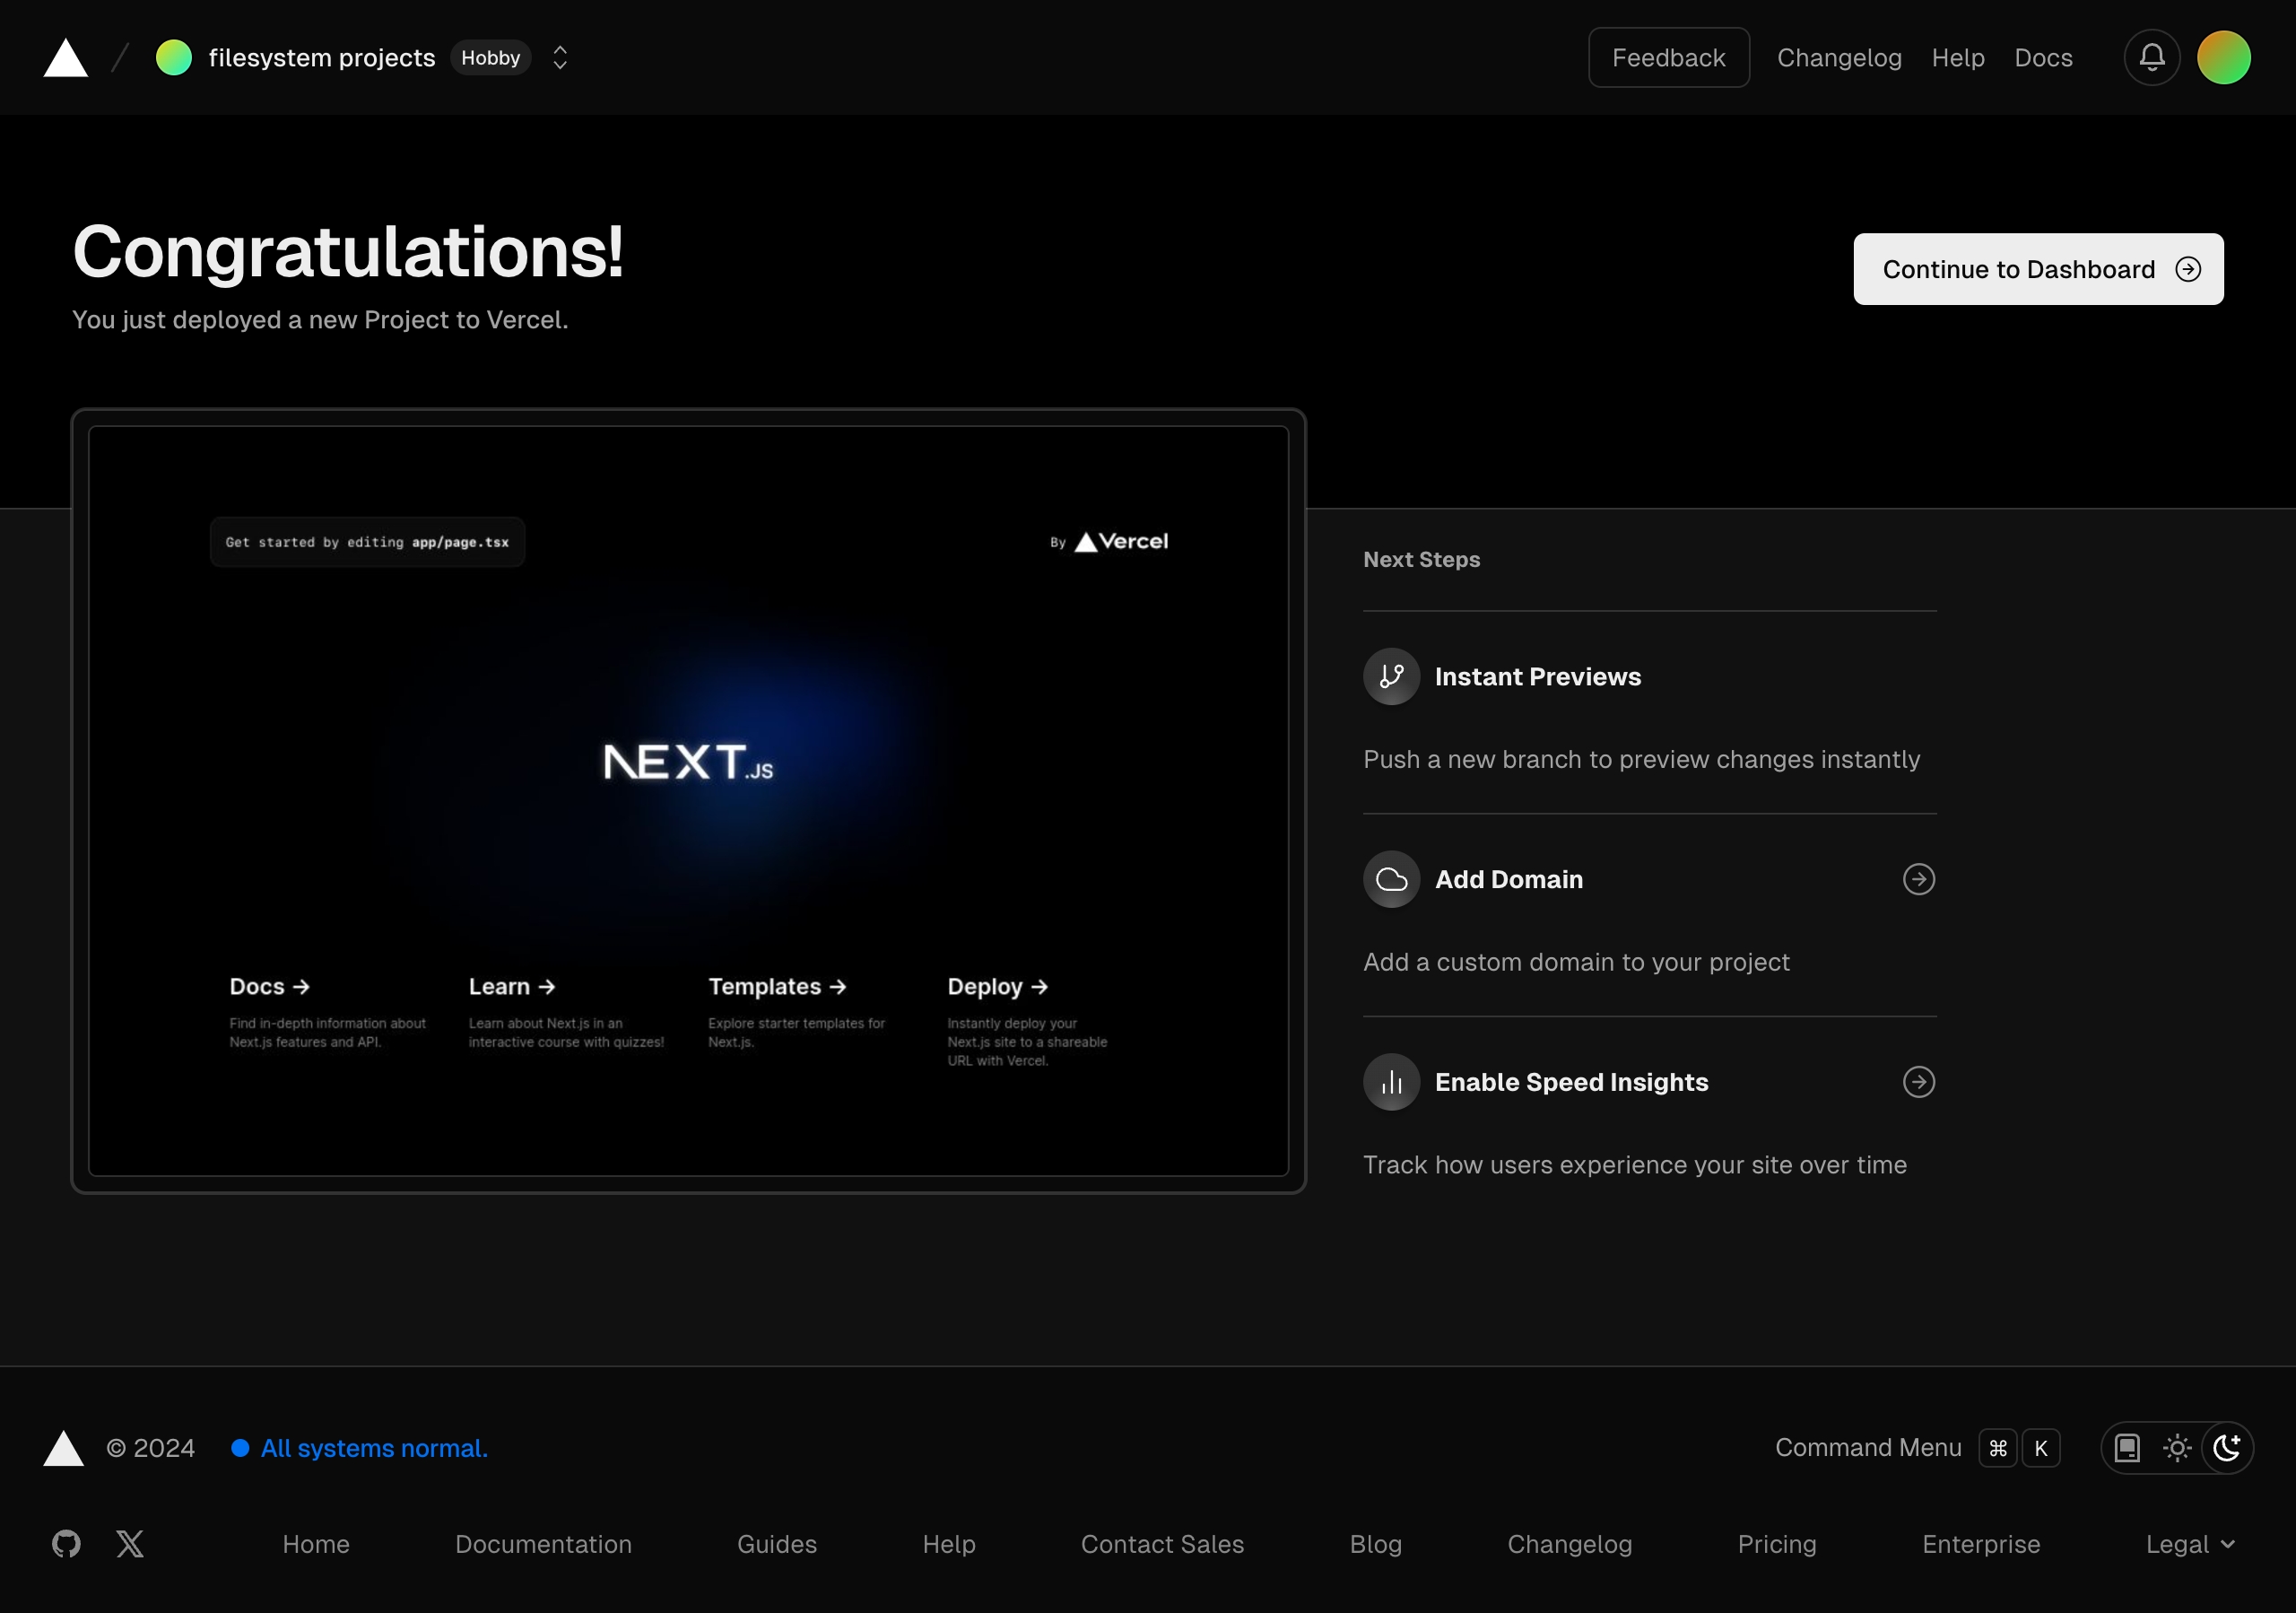Click Continue to Dashboard
The width and height of the screenshot is (2296, 1613).
pos(2038,269)
